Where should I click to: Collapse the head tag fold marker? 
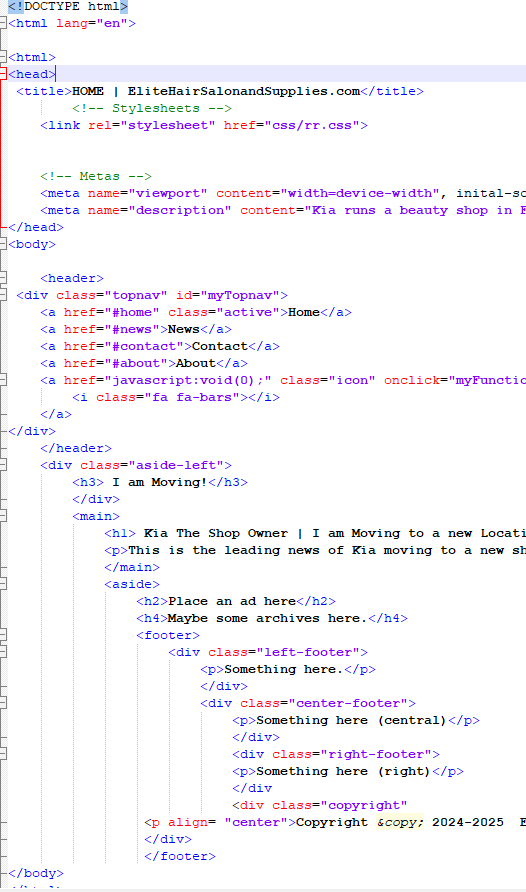tap(3, 74)
